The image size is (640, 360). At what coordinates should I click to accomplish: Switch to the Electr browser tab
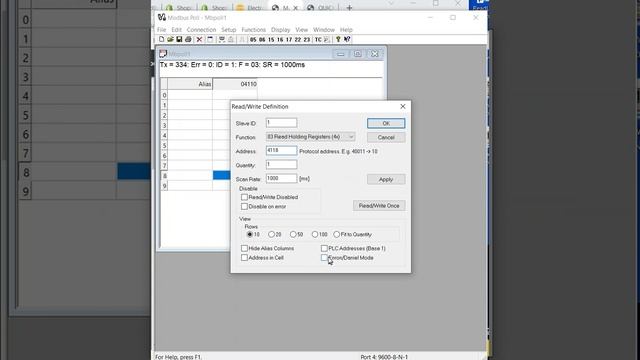point(249,8)
